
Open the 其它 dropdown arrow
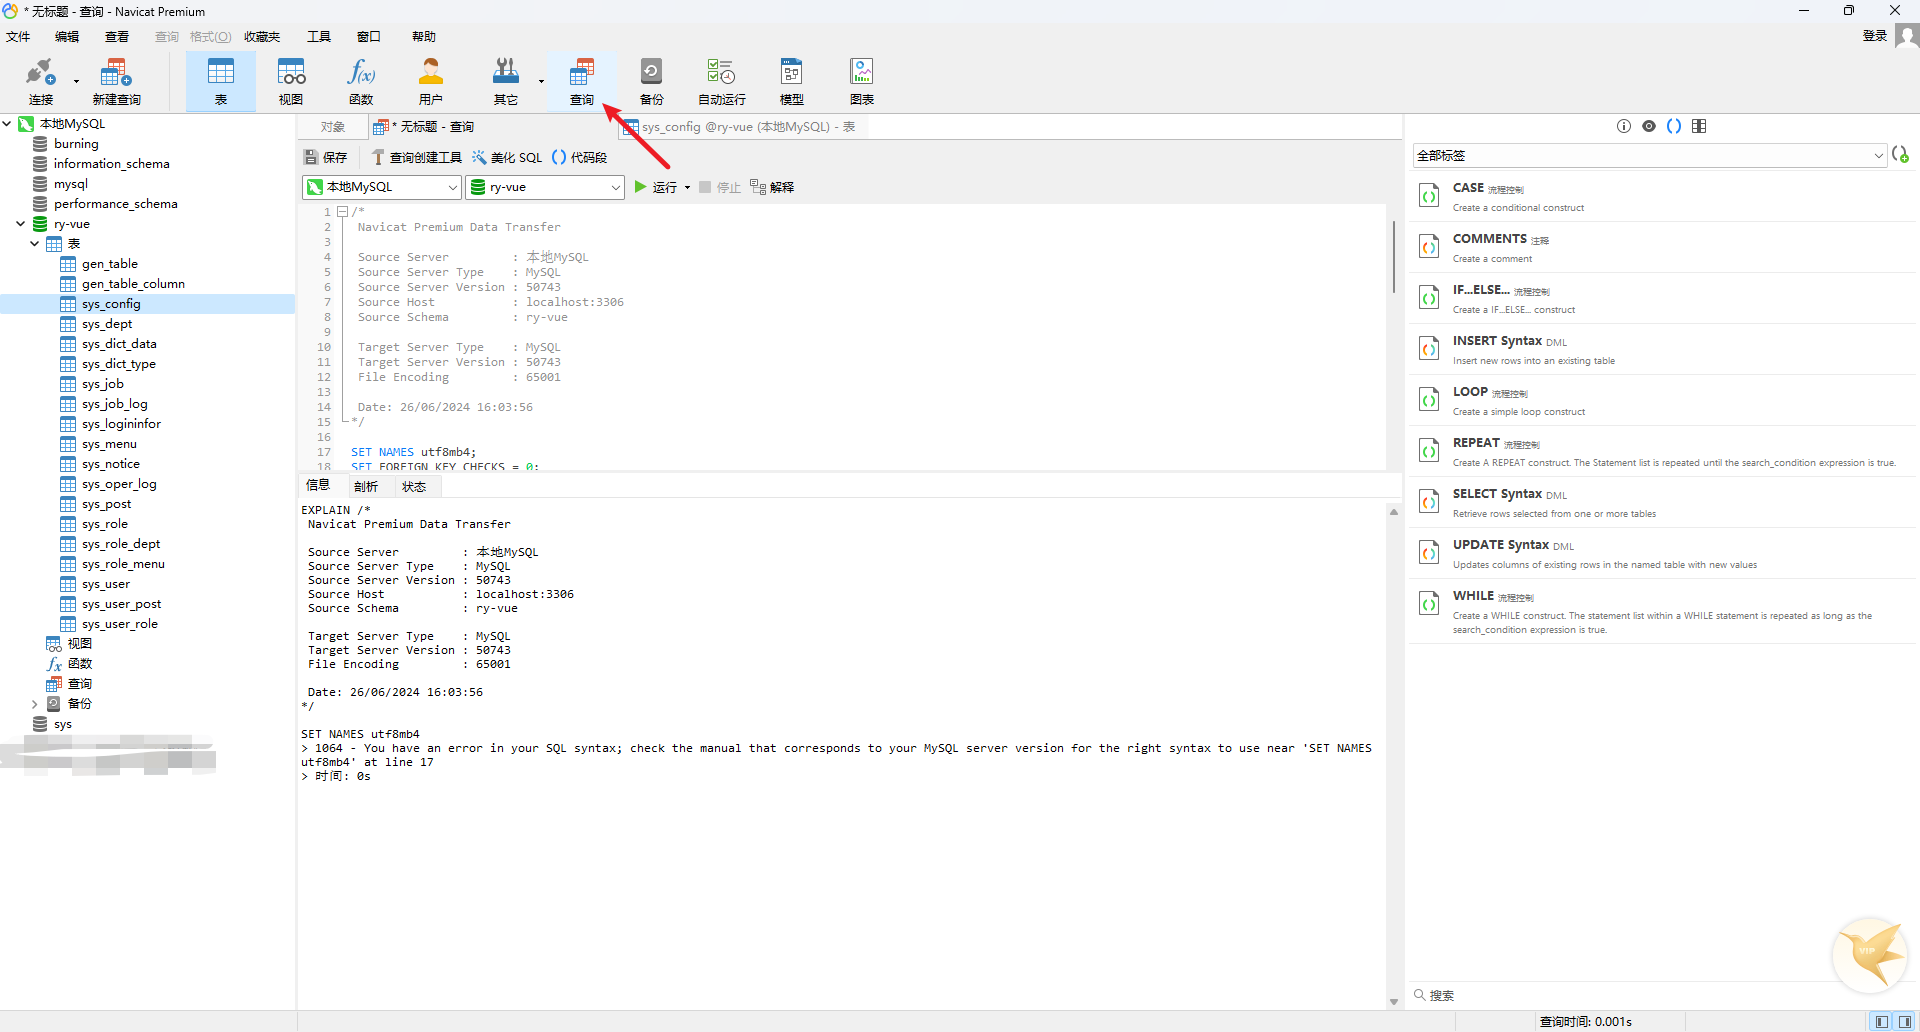[541, 82]
